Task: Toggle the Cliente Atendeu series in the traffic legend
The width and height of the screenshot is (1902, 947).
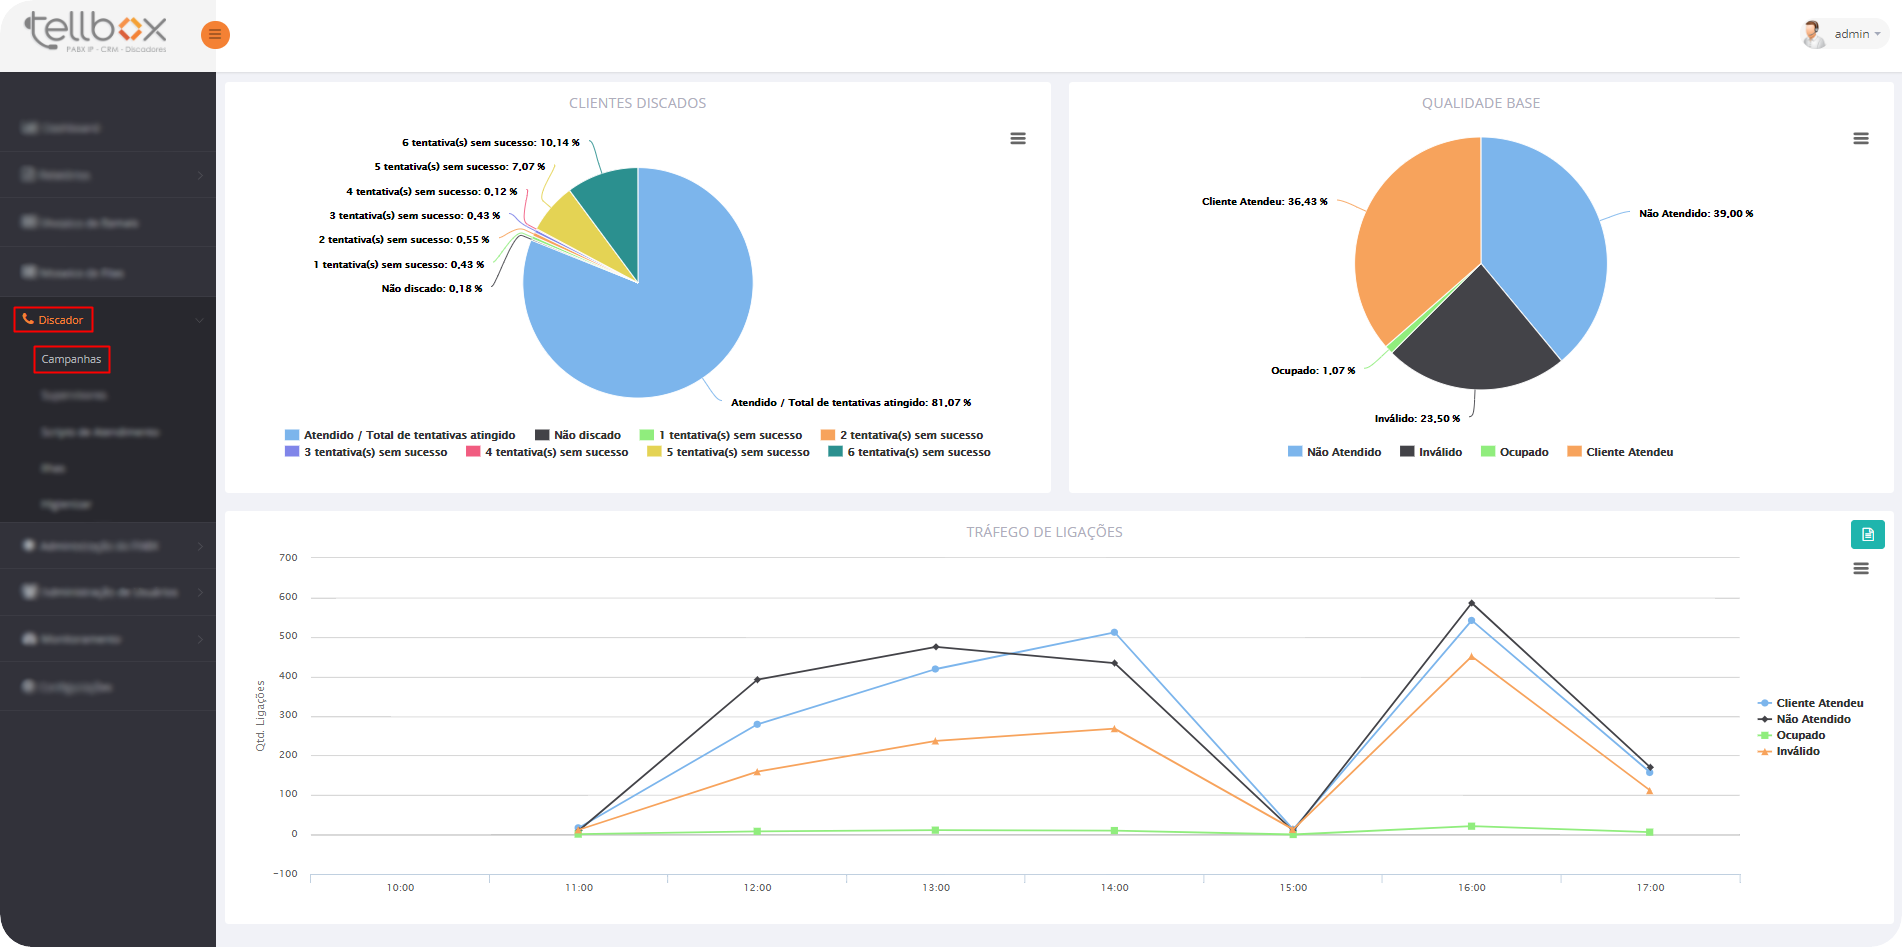Action: (x=1818, y=703)
